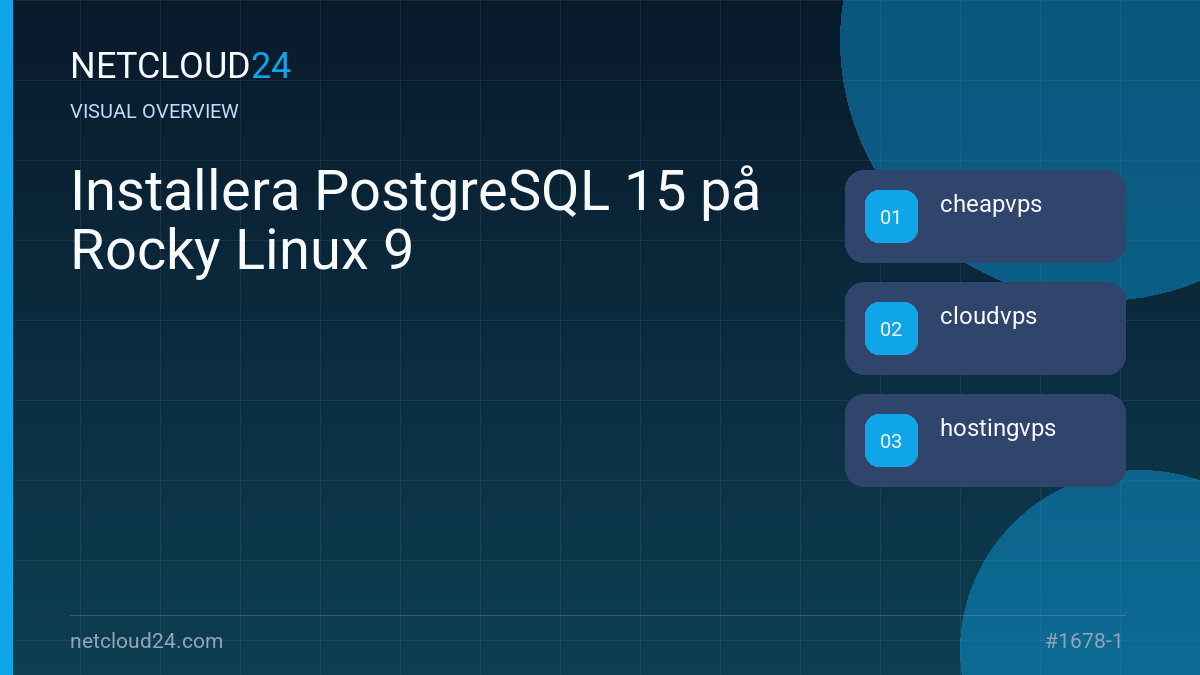1200x675 pixels.
Task: Select the 02 number badge
Action: pyautogui.click(x=891, y=328)
